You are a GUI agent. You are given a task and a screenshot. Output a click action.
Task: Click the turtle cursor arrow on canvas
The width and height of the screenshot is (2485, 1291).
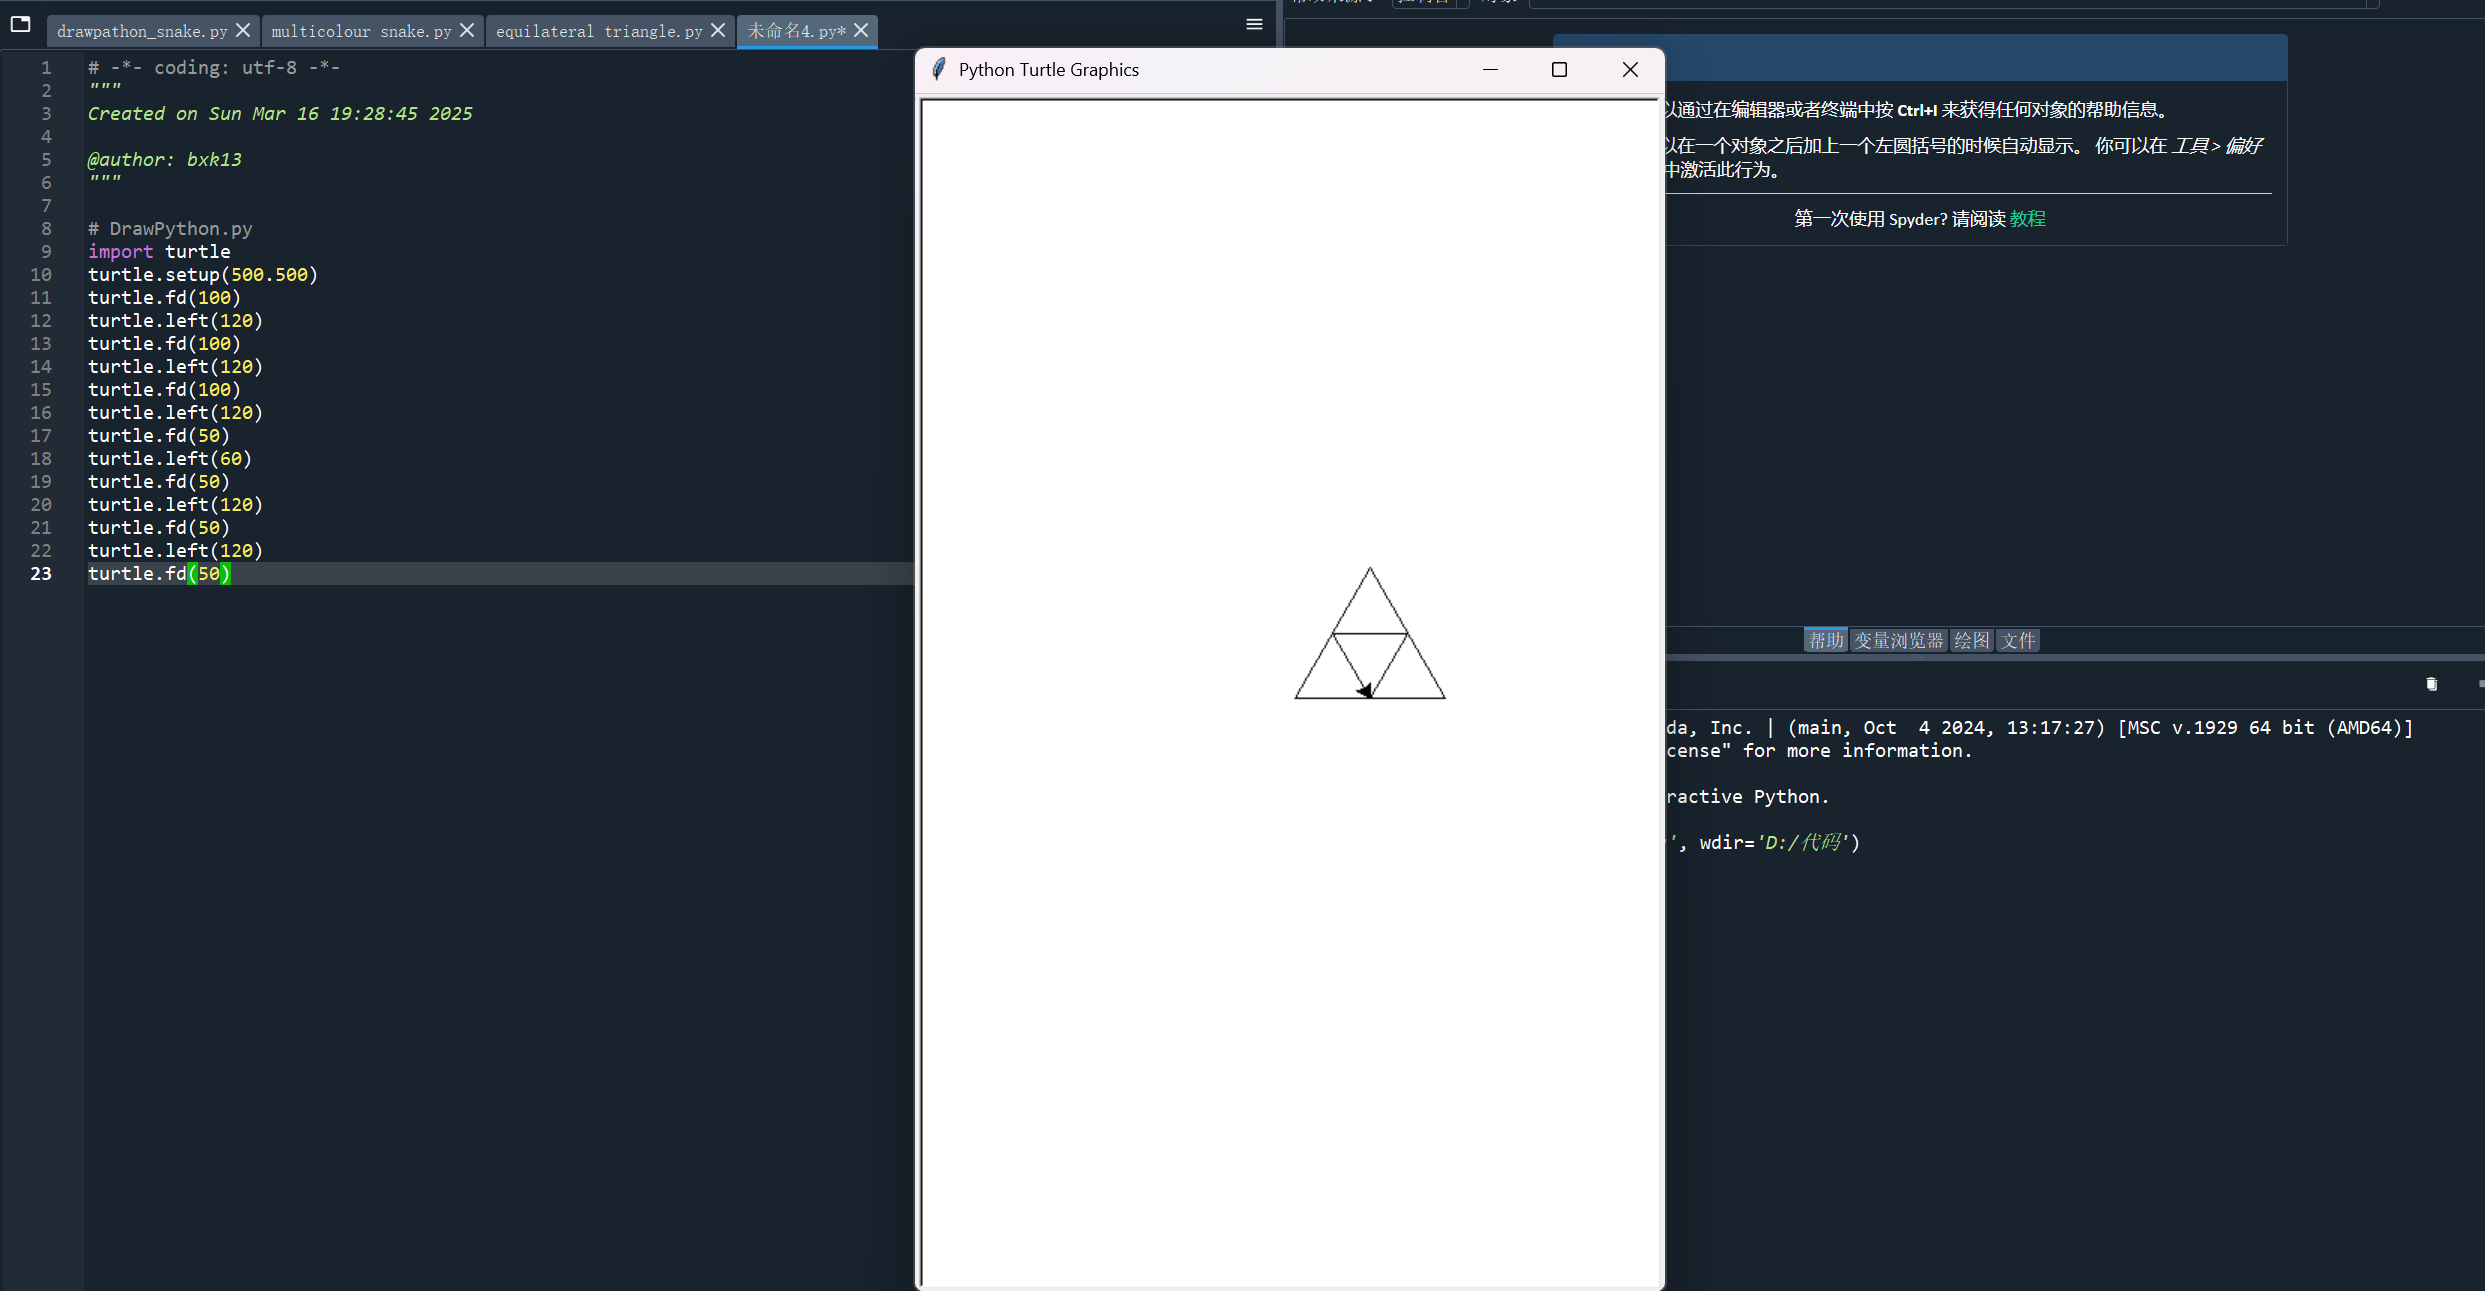click(x=1365, y=690)
